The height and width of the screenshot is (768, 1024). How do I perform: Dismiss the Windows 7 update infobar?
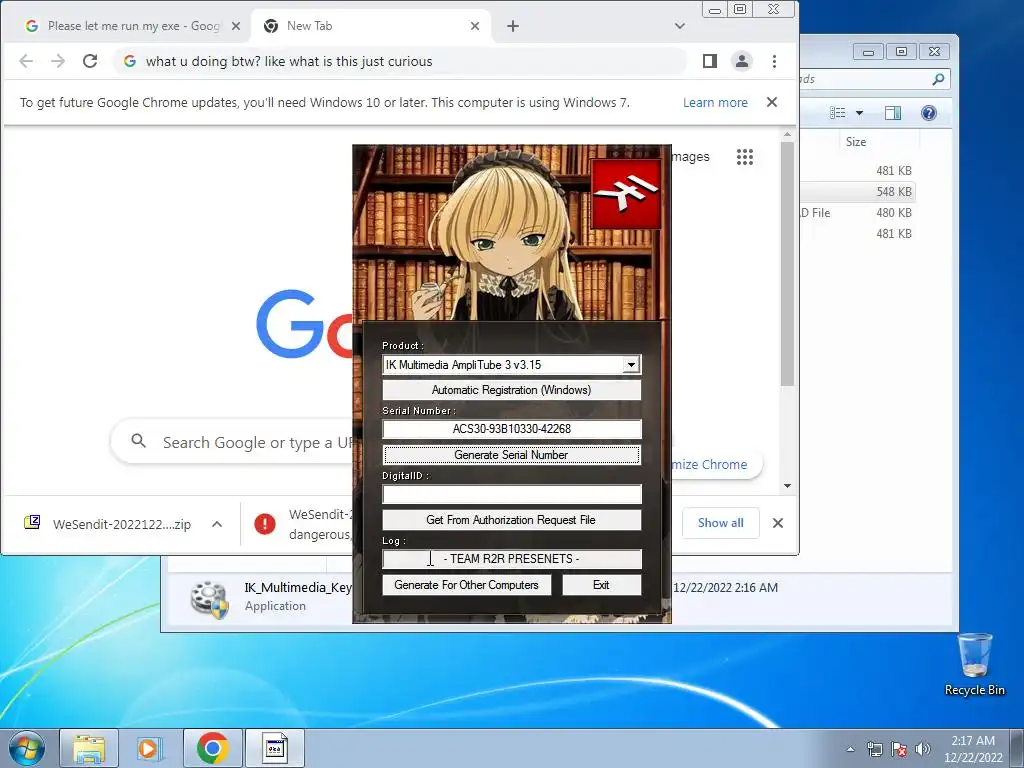coord(772,103)
